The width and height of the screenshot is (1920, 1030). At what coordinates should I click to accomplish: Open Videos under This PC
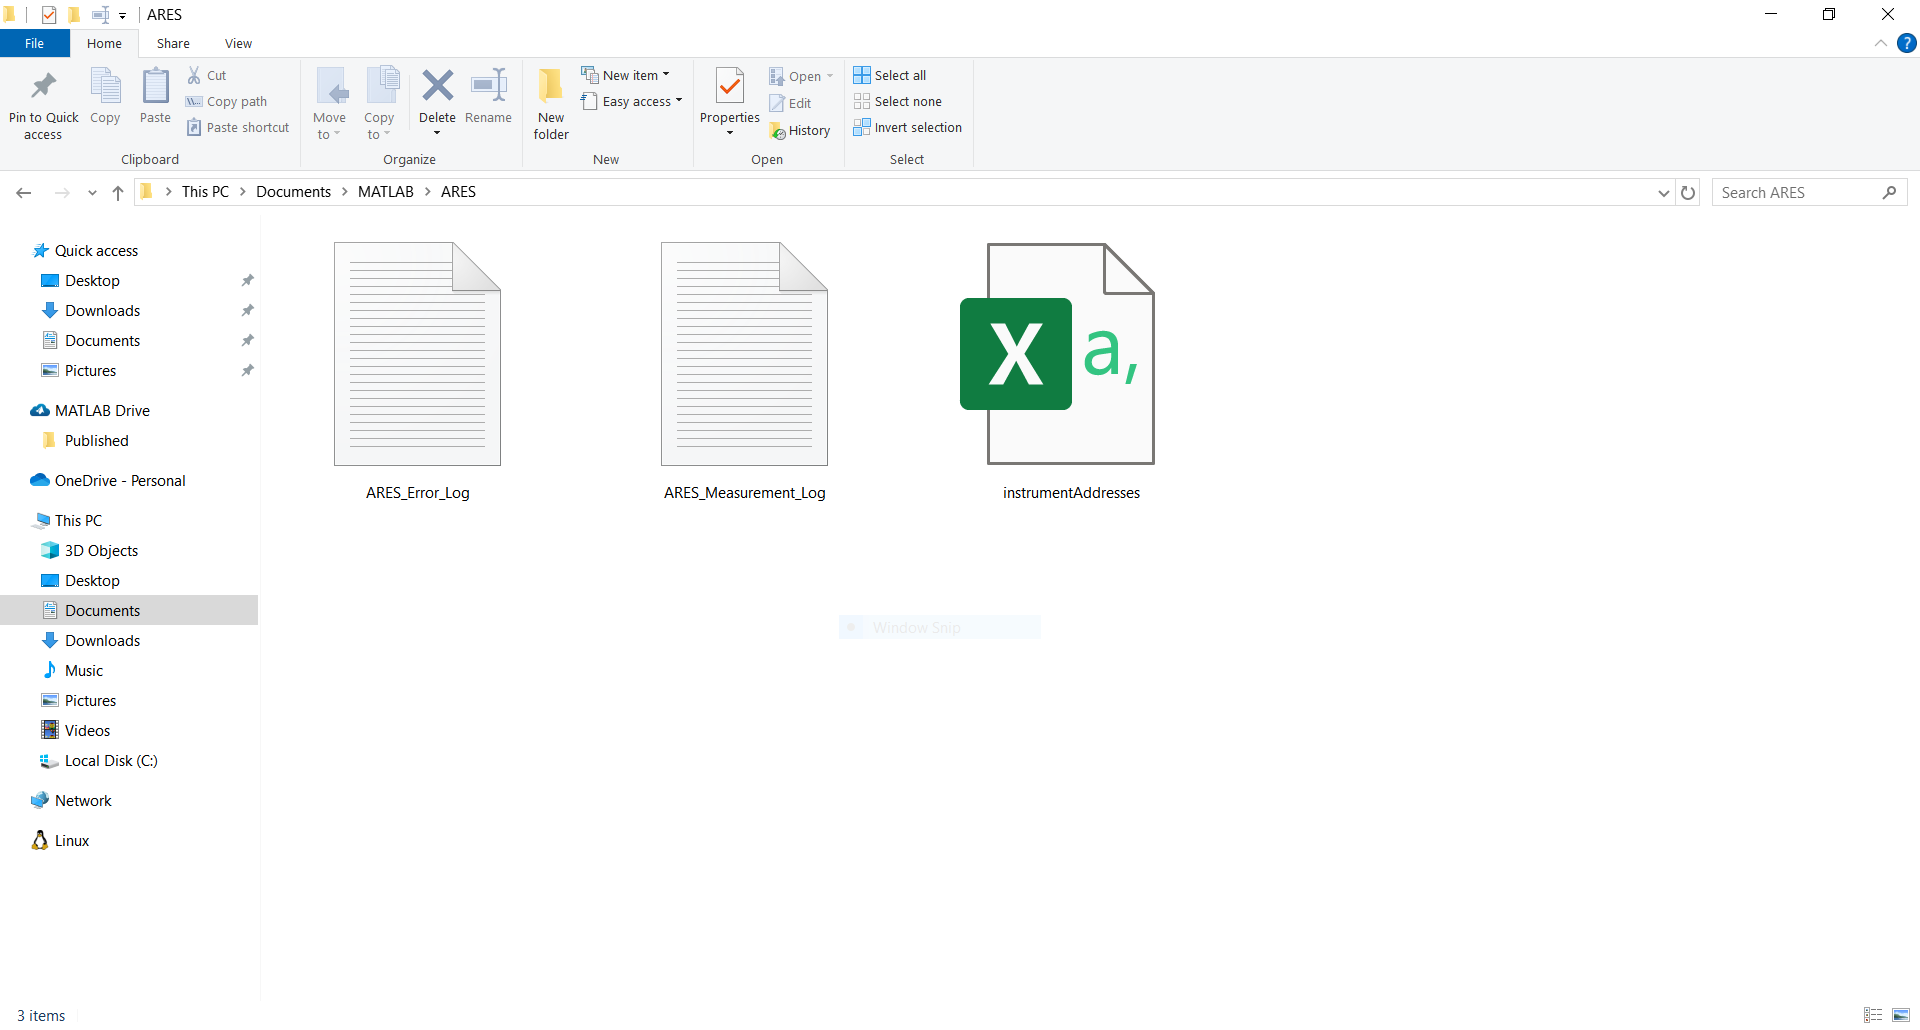click(87, 731)
